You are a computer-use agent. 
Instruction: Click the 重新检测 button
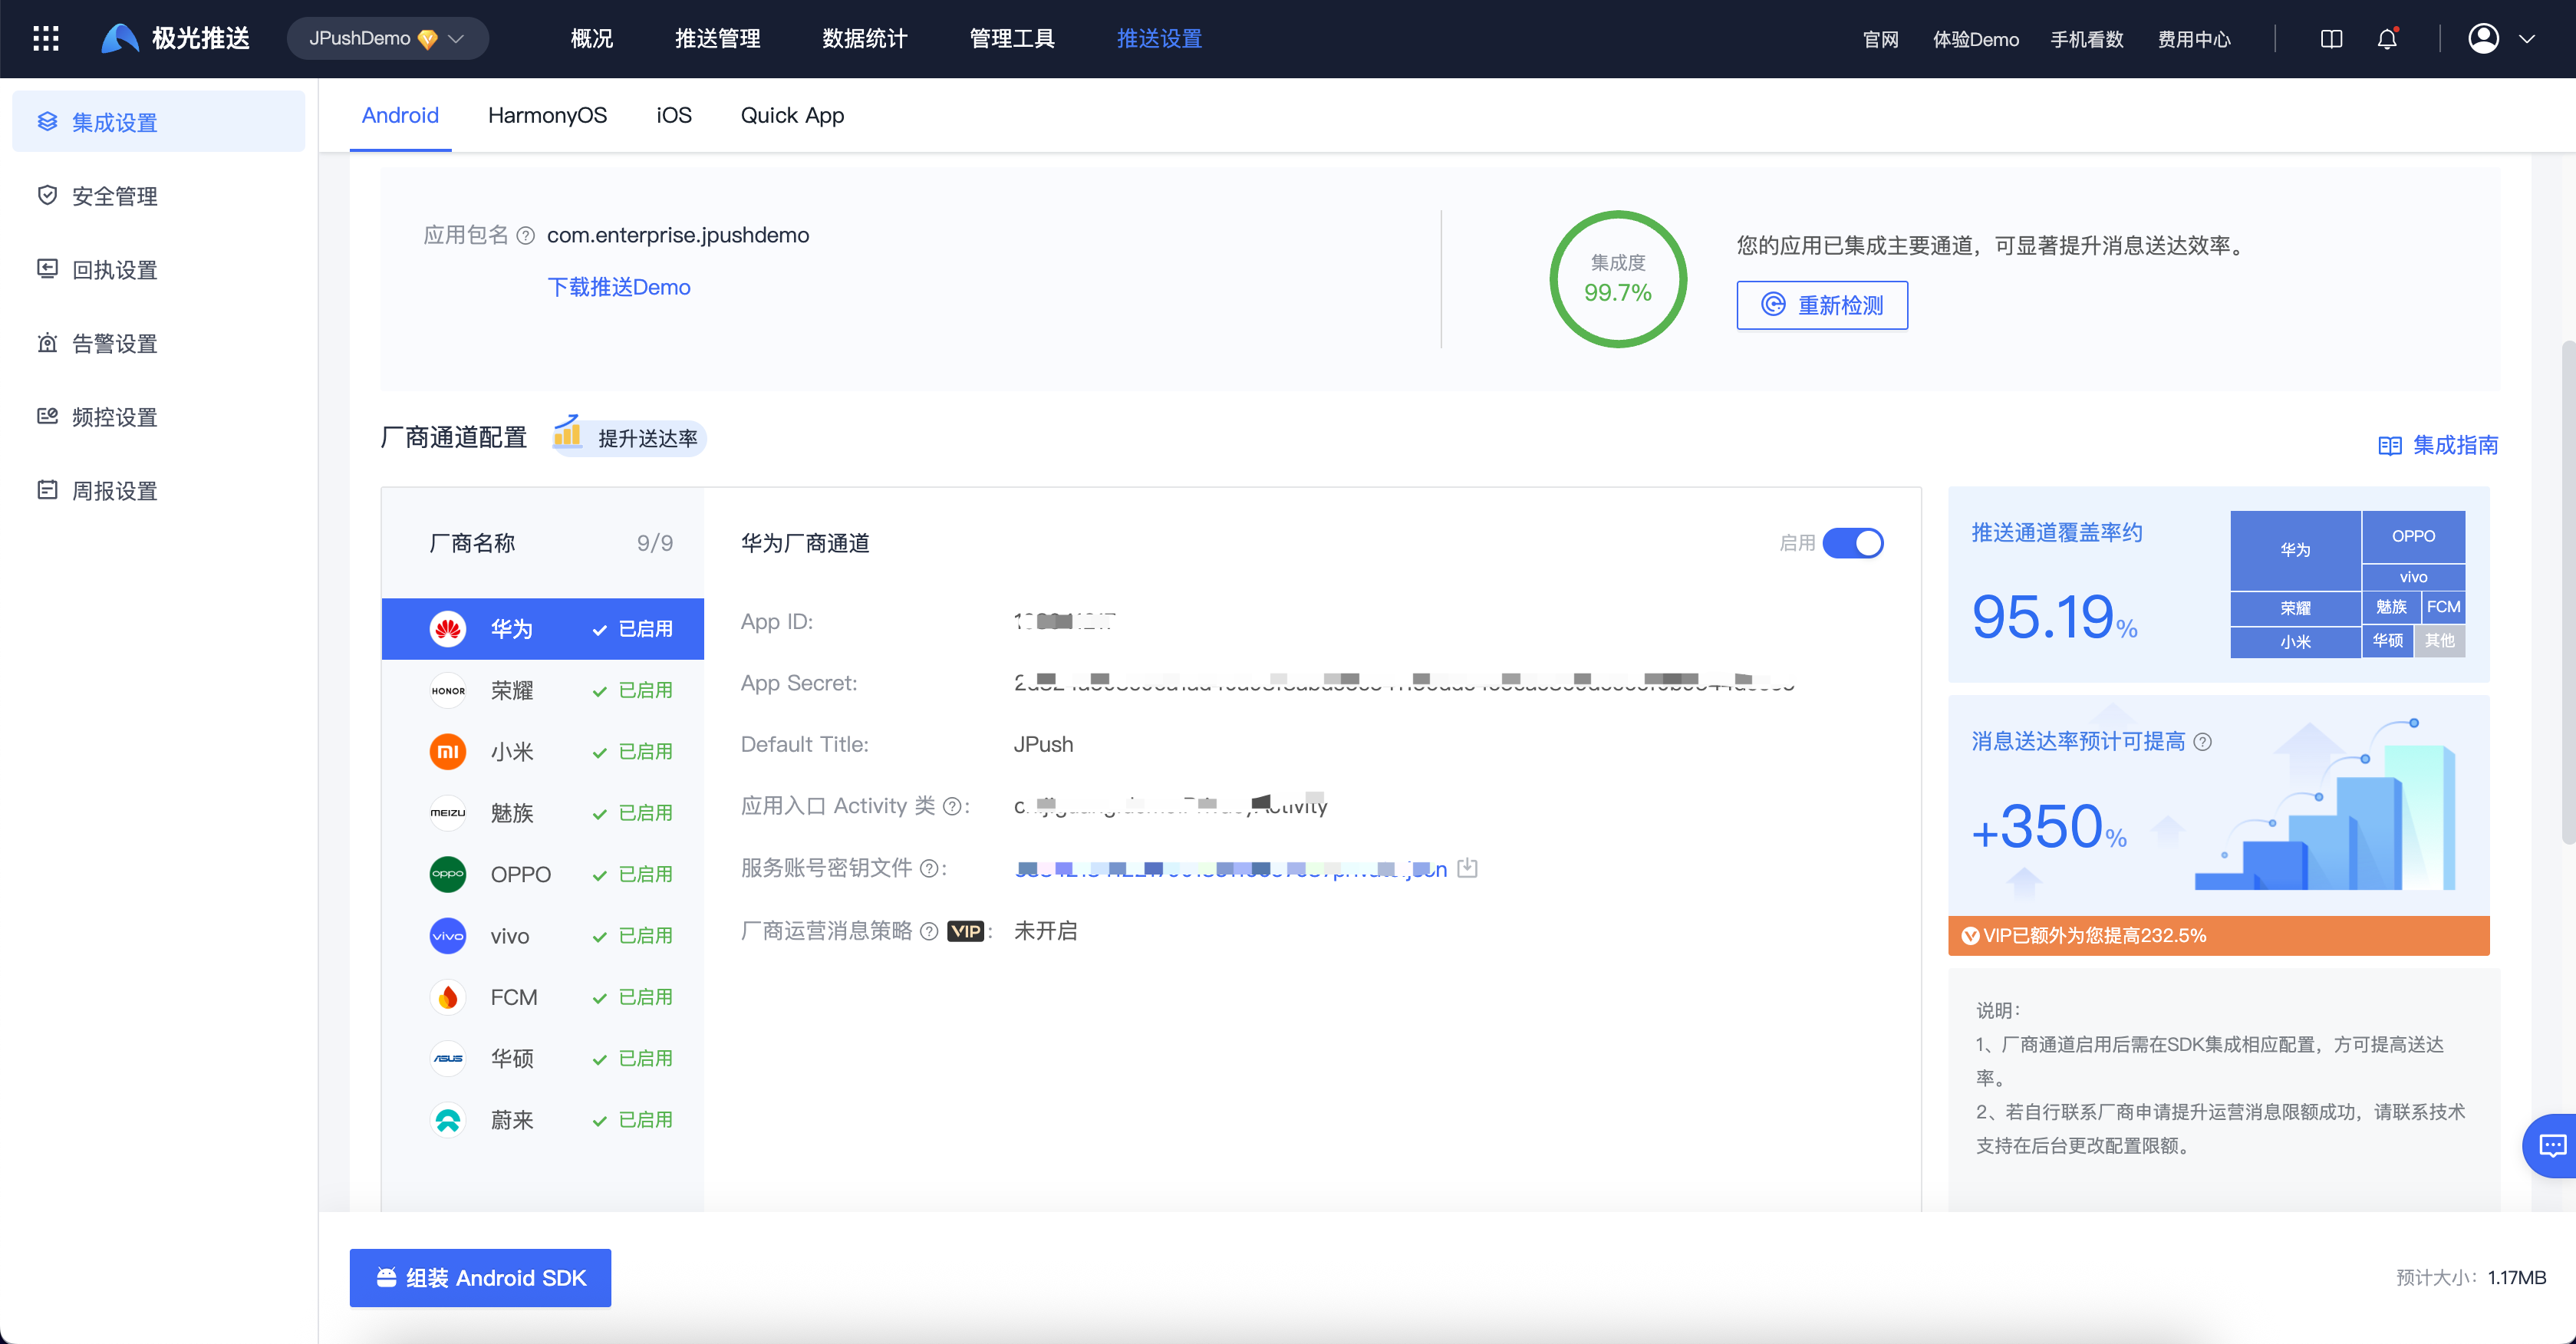click(x=1821, y=305)
